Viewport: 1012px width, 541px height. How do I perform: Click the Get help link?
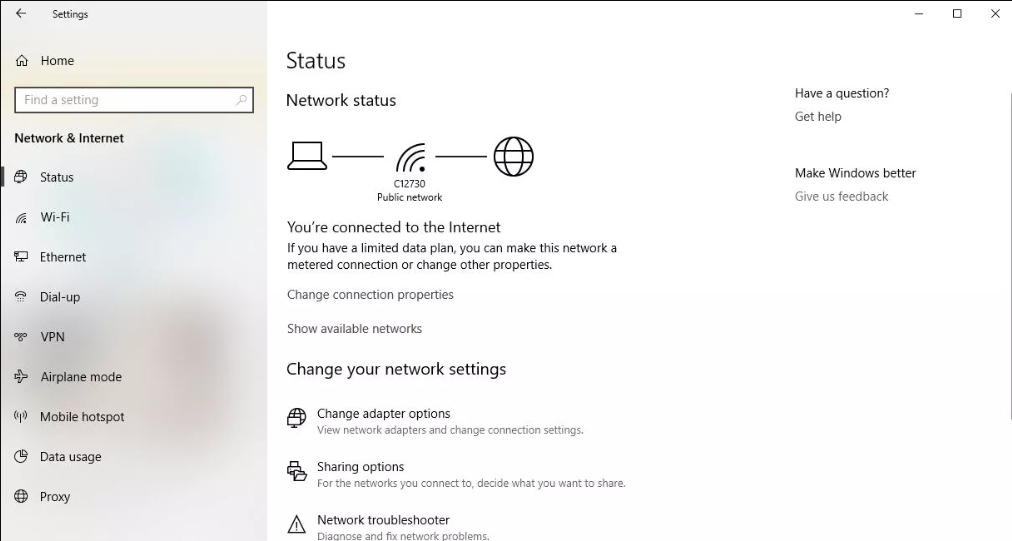pos(818,117)
